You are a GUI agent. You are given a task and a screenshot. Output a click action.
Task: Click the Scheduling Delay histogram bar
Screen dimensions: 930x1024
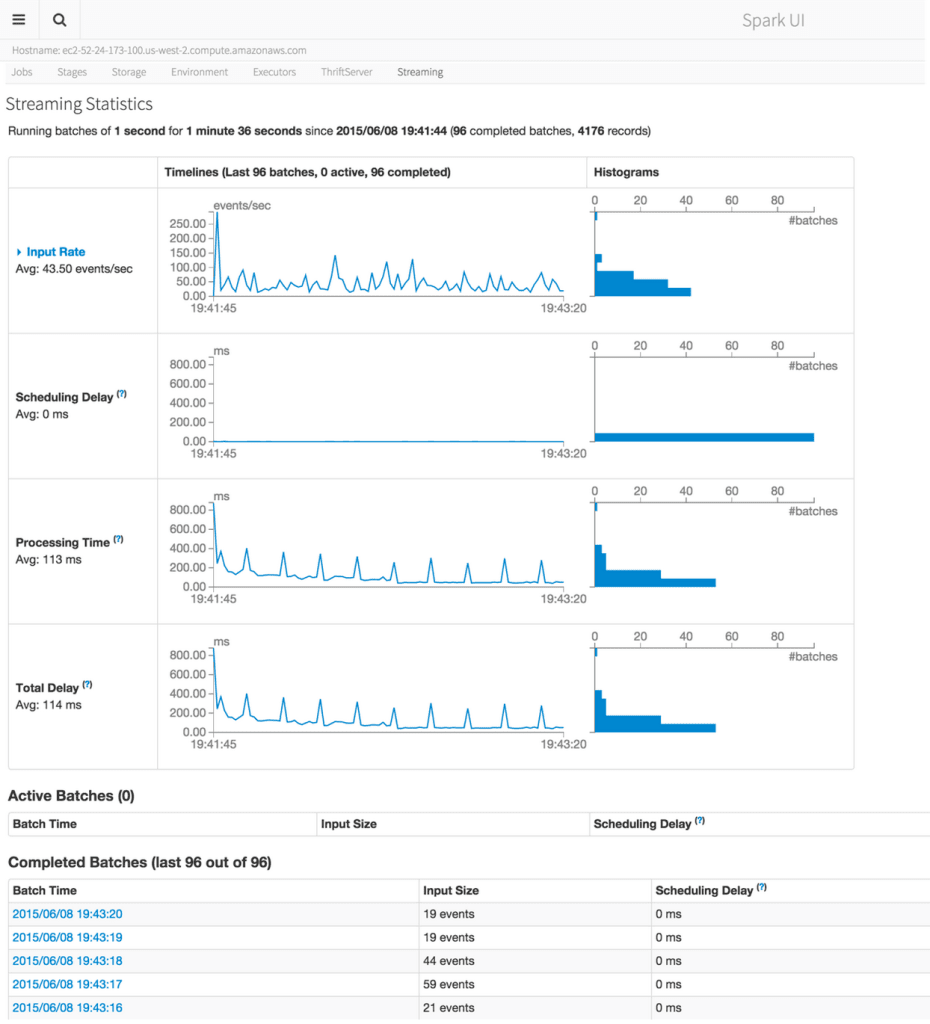(x=704, y=437)
